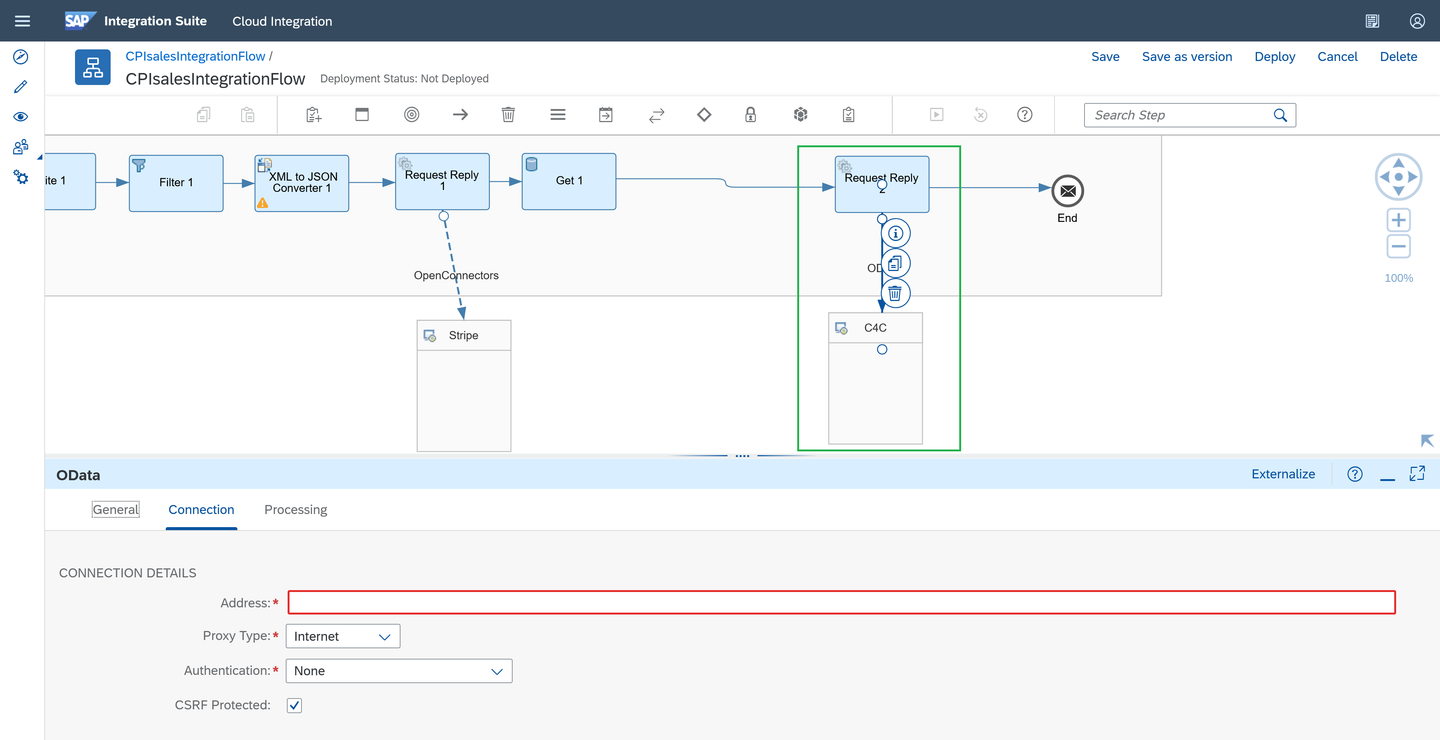Select the End message event
This screenshot has width=1440, height=740.
point(1068,190)
